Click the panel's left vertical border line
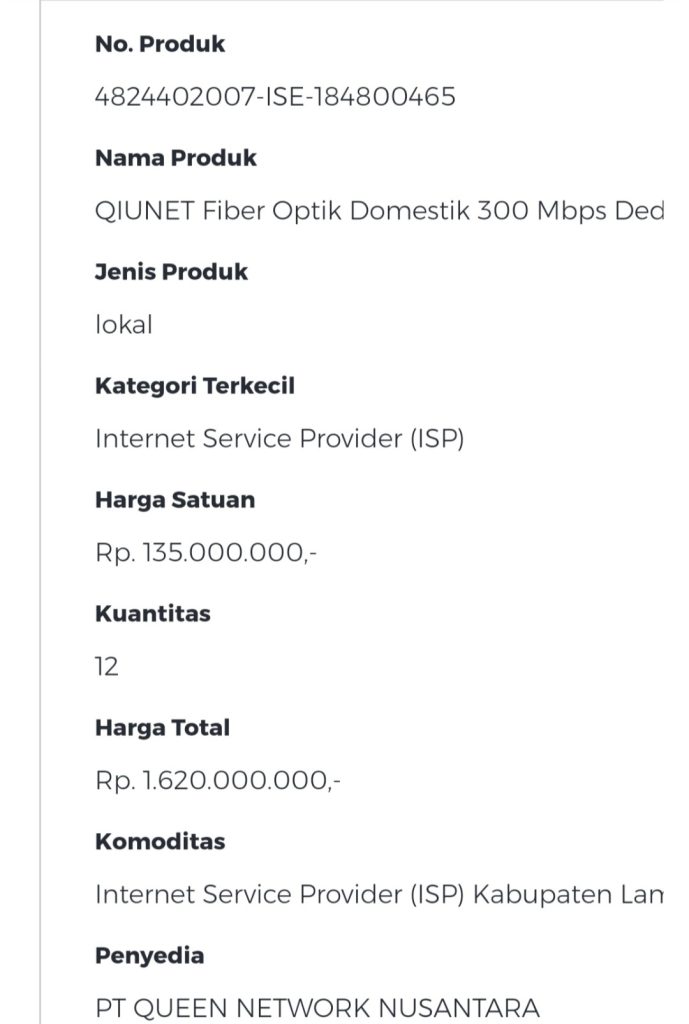Viewport: 689px width, 1024px height. coord(40,500)
